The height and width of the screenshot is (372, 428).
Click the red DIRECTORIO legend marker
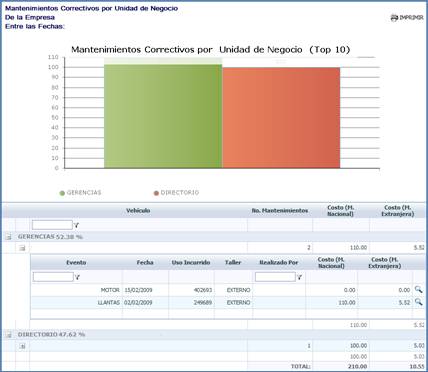point(156,193)
